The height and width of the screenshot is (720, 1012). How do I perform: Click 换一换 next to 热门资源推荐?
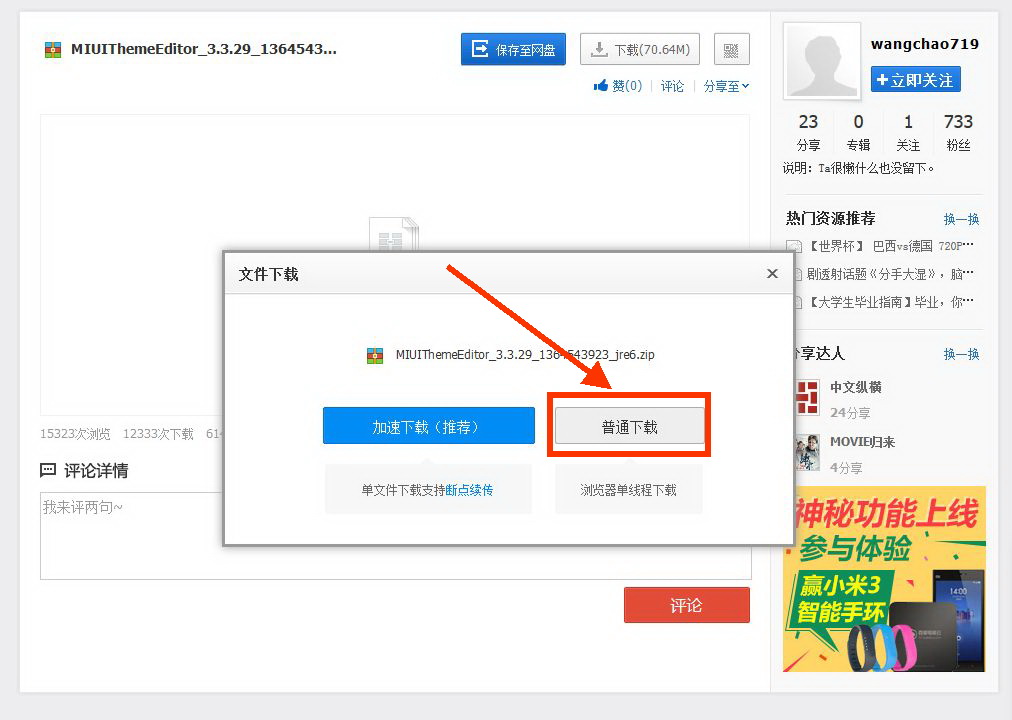[x=961, y=219]
